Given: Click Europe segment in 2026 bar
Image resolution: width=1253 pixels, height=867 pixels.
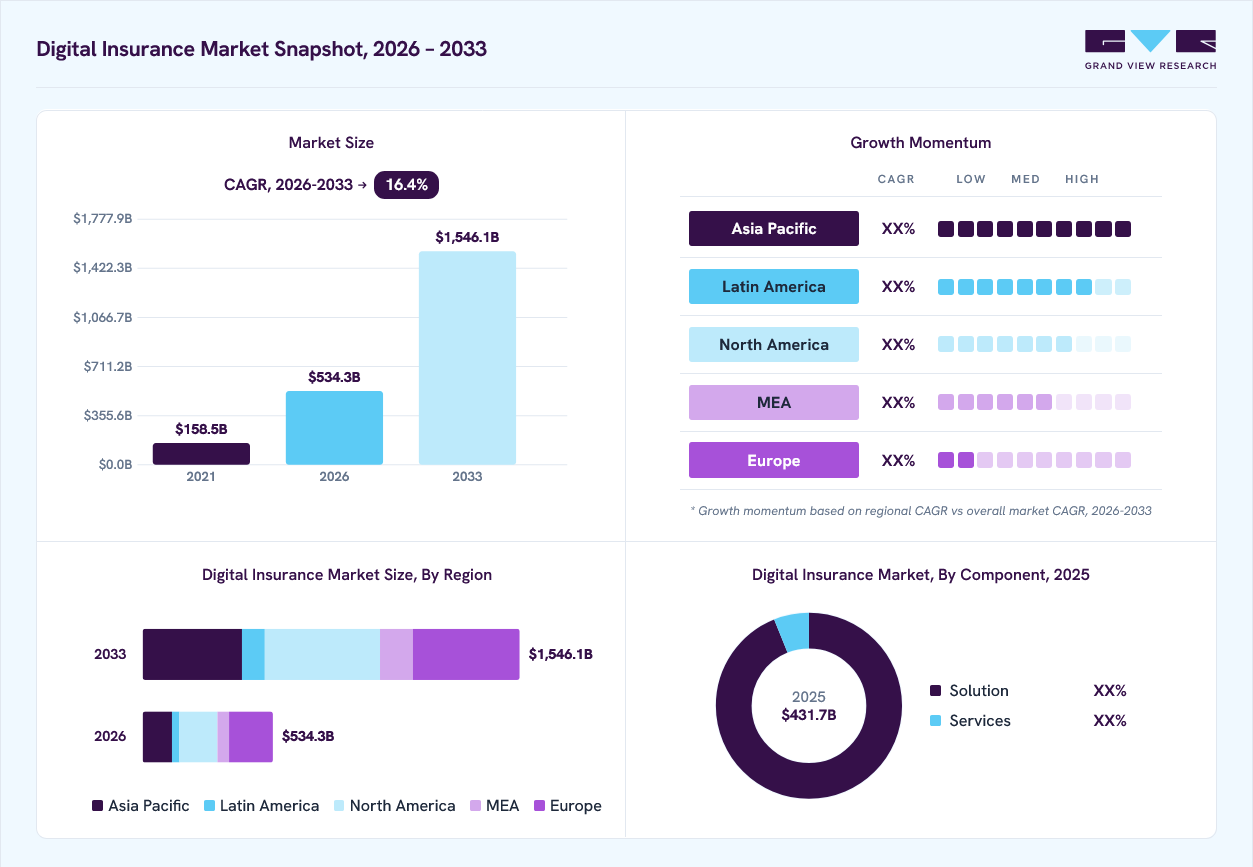Looking at the screenshot, I should click(x=251, y=737).
